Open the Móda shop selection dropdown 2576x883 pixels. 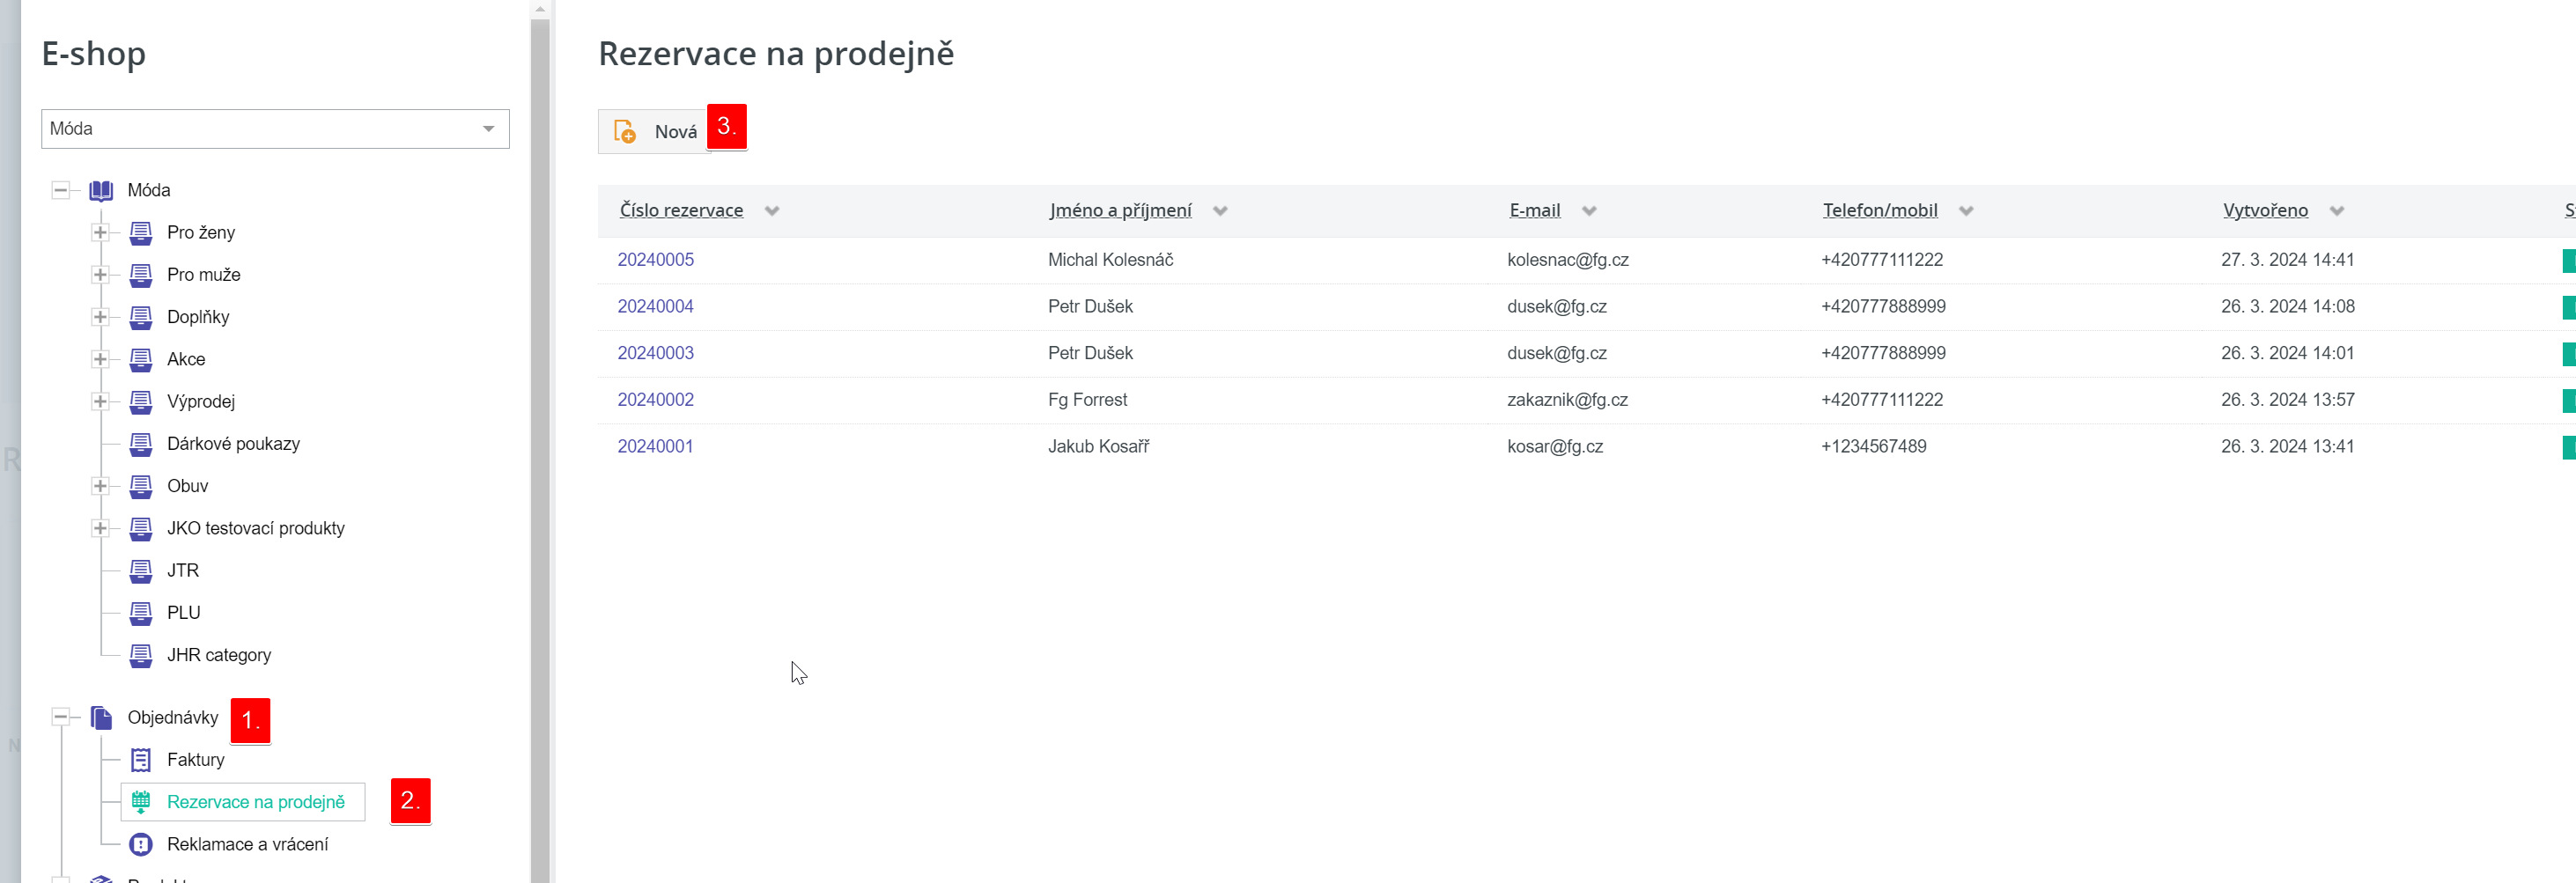click(x=488, y=129)
